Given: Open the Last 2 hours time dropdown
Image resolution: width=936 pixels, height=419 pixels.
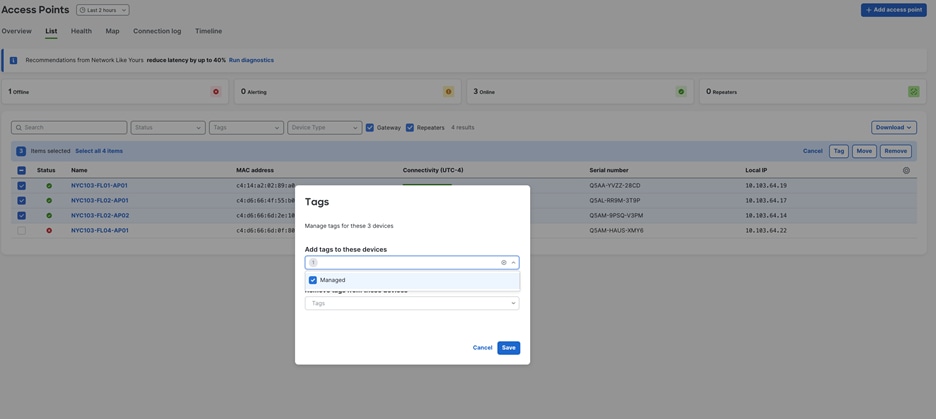Looking at the screenshot, I should pos(103,10).
